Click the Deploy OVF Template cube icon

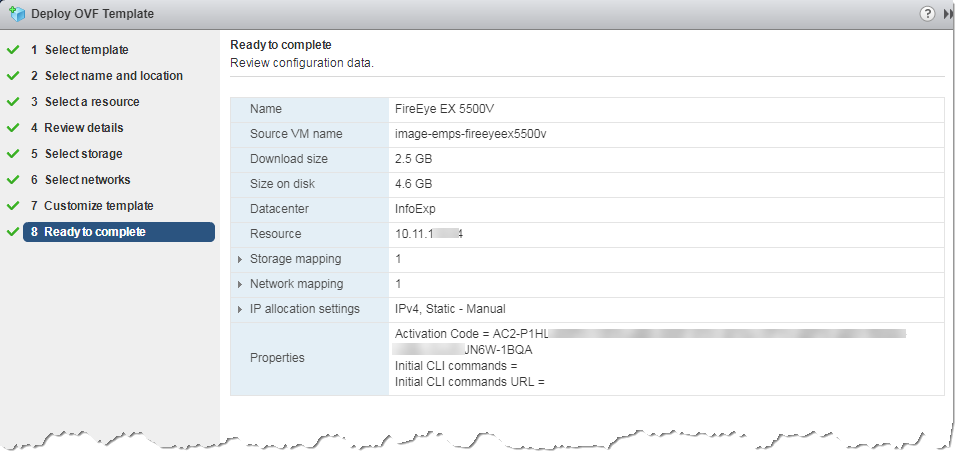pyautogui.click(x=17, y=13)
